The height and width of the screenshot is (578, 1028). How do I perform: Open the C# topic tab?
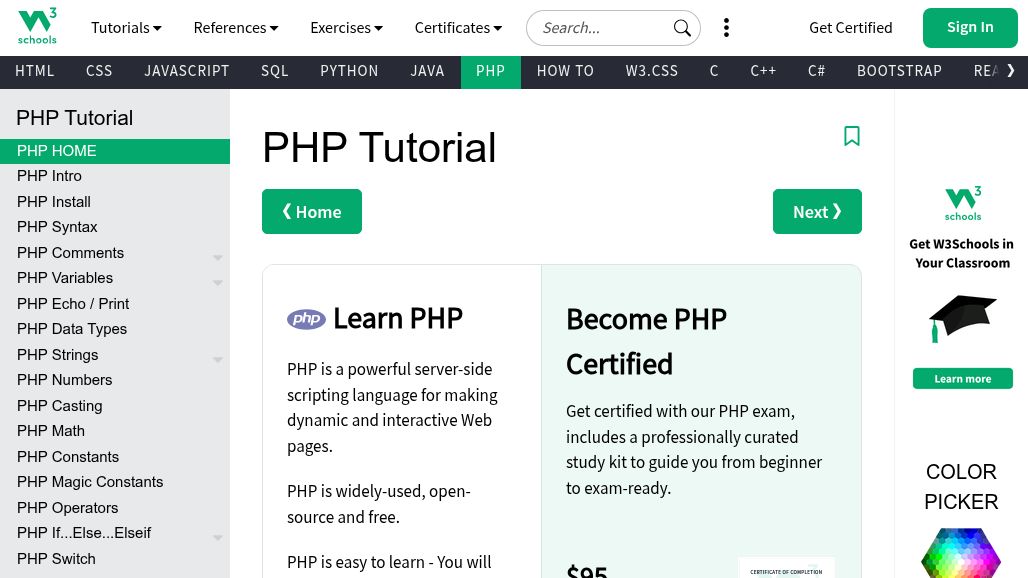click(x=816, y=71)
